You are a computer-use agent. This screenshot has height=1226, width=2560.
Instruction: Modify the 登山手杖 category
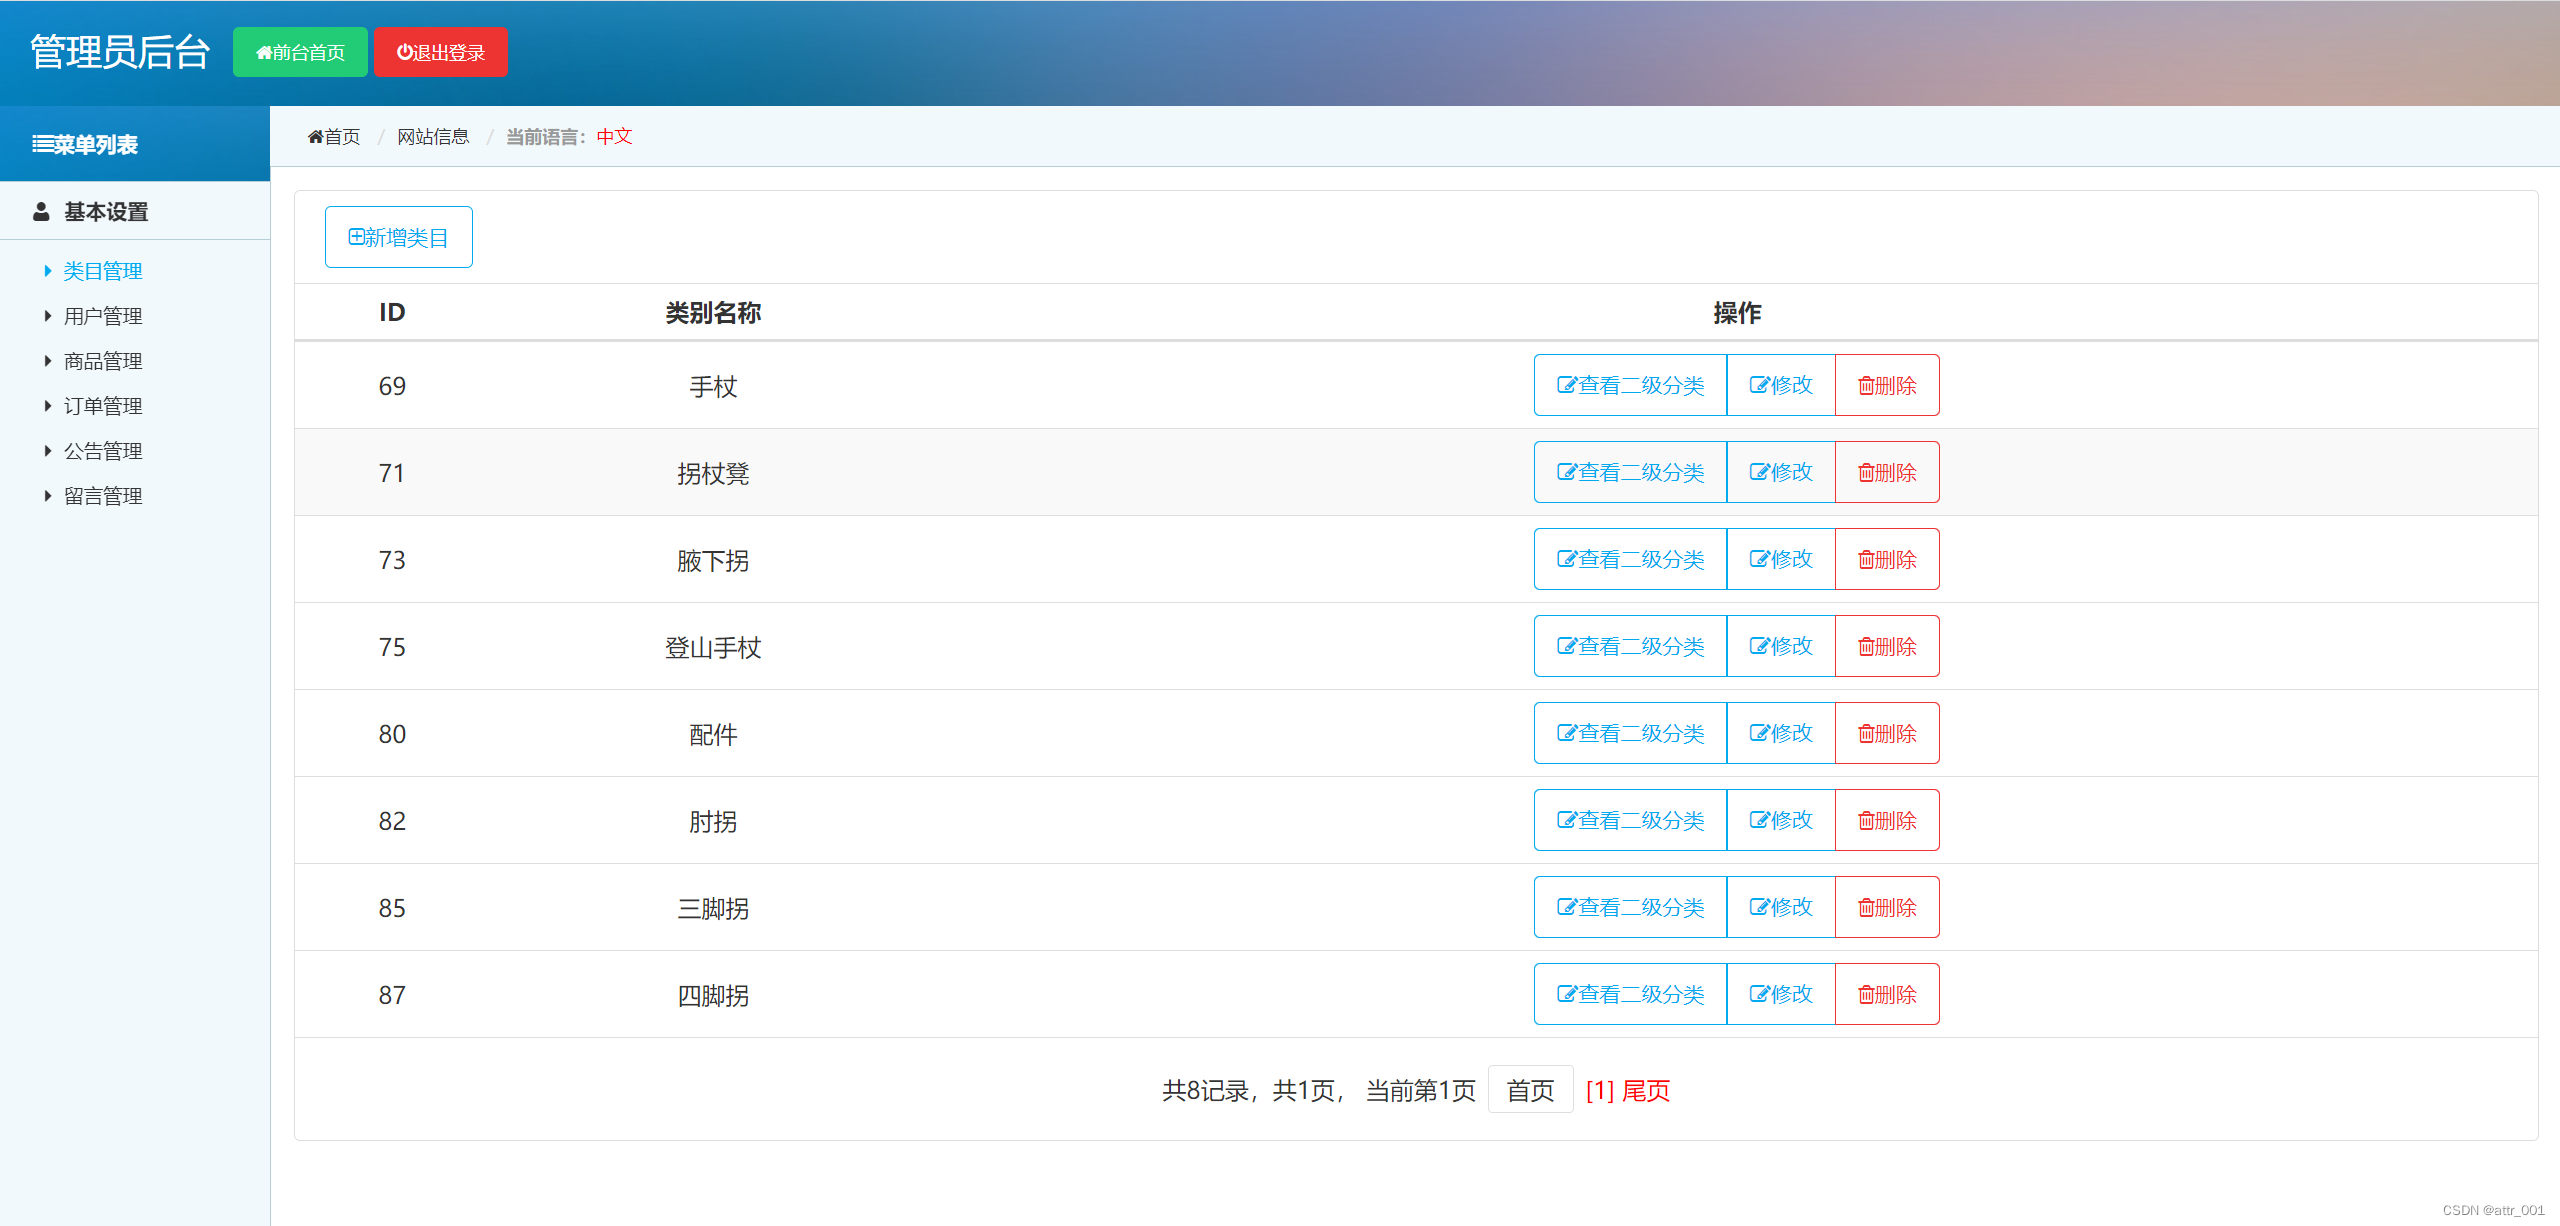1780,646
